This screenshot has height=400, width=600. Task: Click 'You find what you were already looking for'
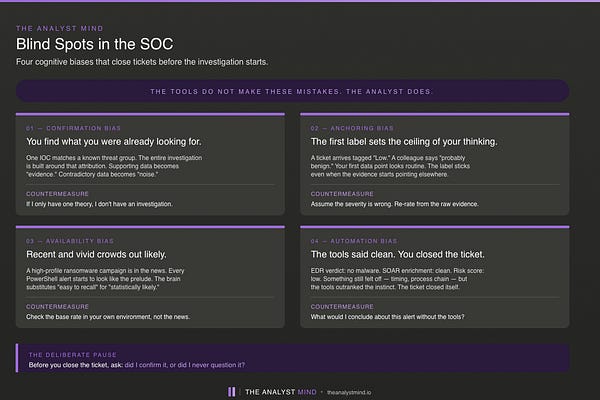pyautogui.click(x=114, y=142)
